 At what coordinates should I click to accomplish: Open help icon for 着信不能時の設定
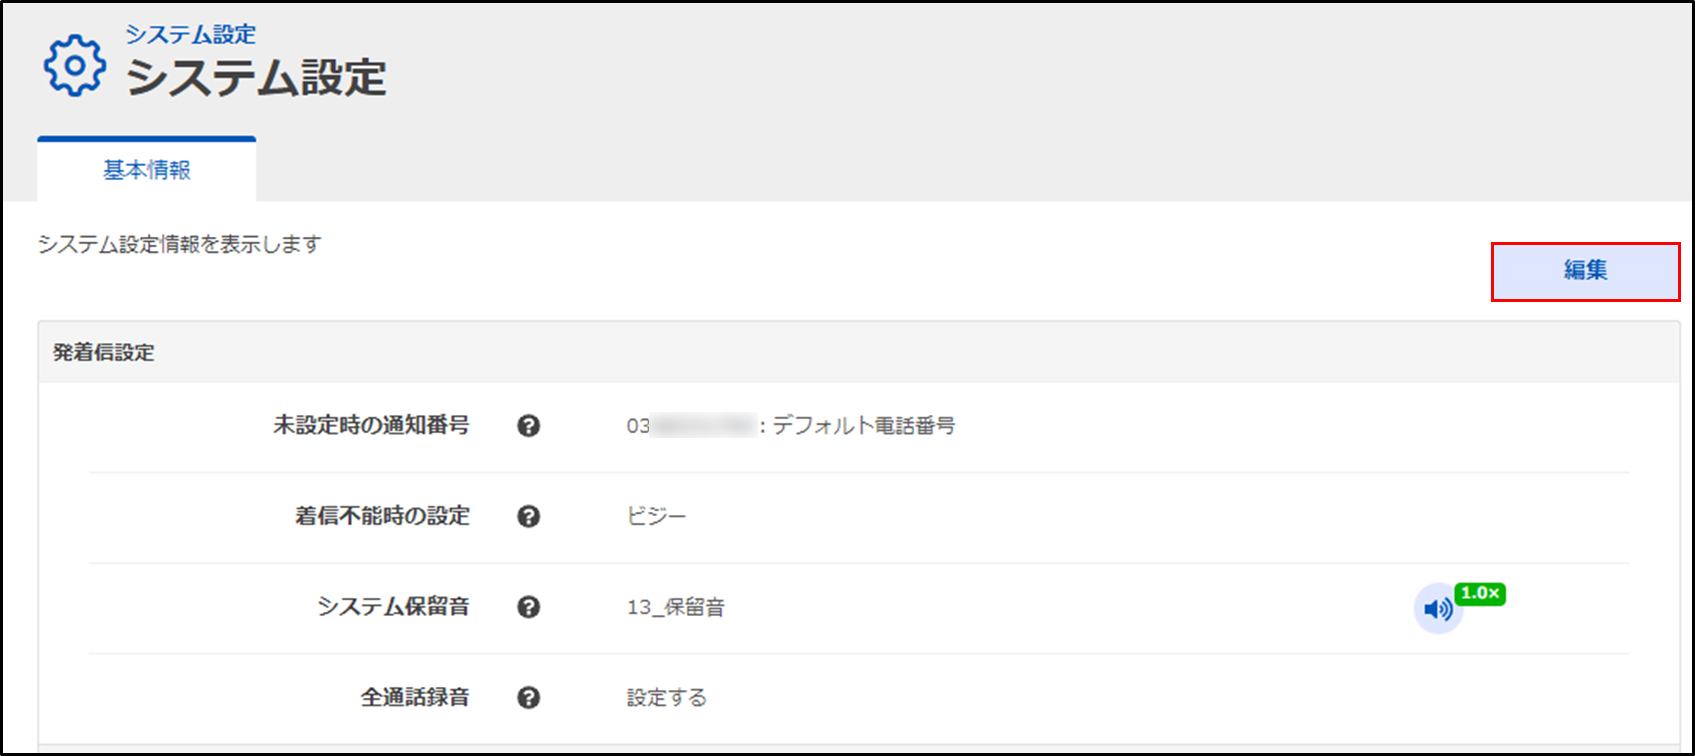529,516
